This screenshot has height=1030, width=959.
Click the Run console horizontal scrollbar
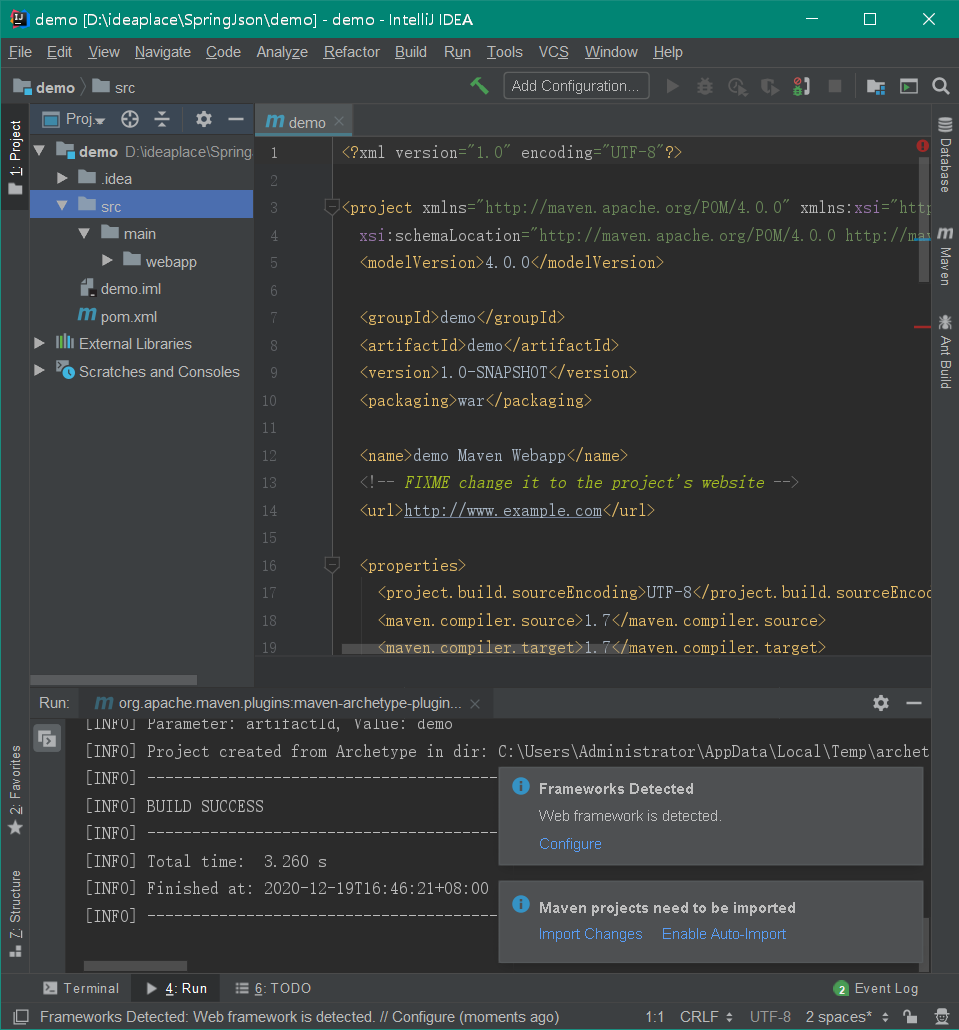point(135,966)
